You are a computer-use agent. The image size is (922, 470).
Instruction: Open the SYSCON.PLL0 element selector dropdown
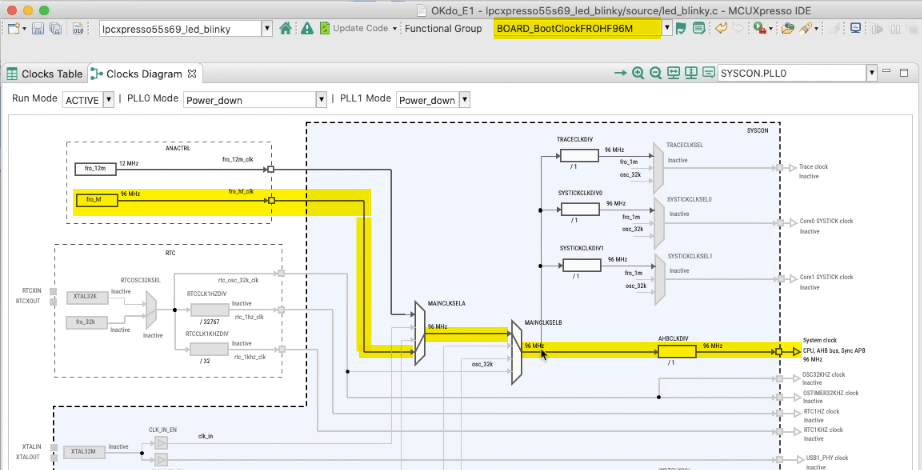click(x=872, y=73)
